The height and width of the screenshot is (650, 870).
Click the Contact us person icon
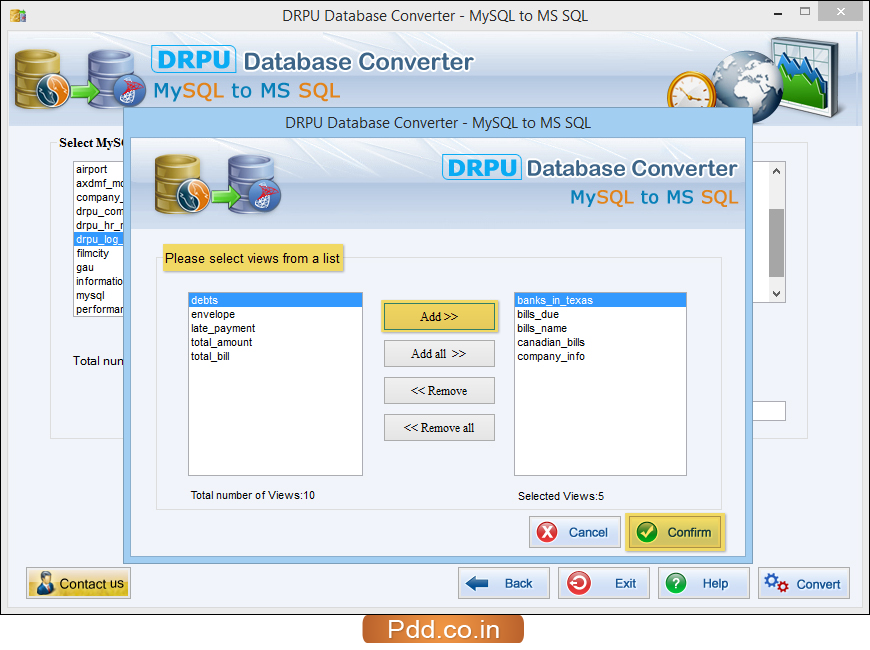[45, 583]
